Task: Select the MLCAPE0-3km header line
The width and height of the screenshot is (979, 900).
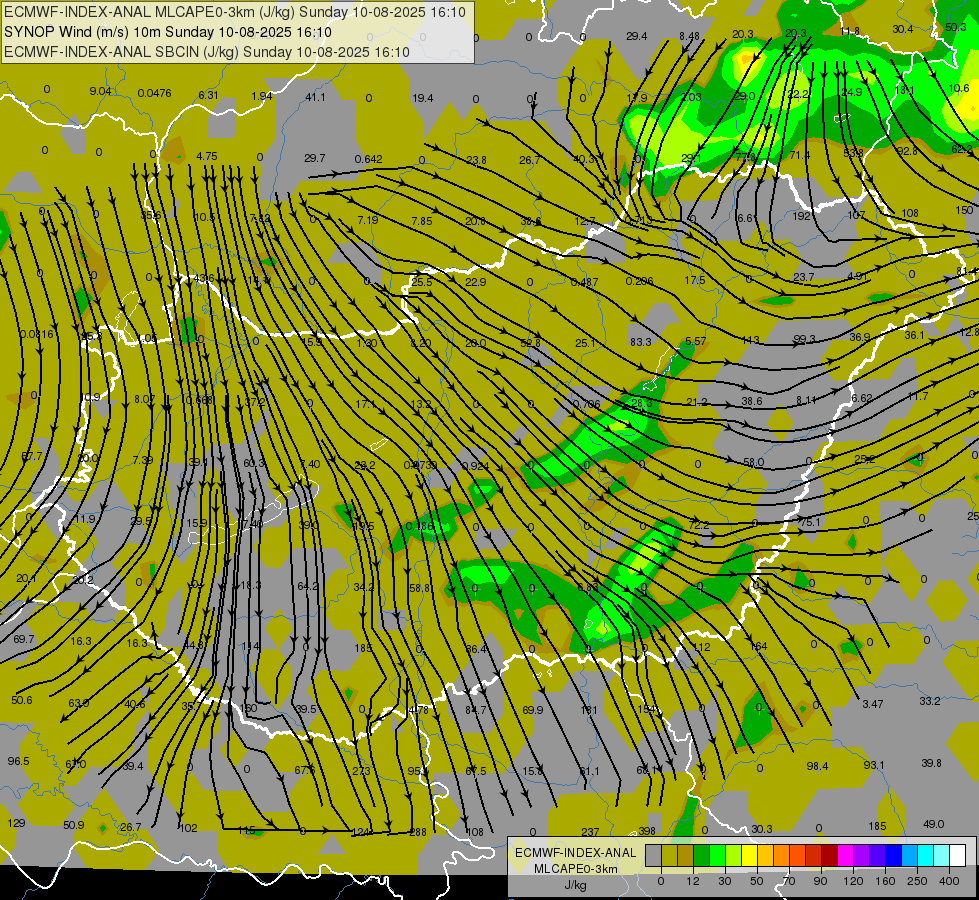Action: tap(234, 12)
